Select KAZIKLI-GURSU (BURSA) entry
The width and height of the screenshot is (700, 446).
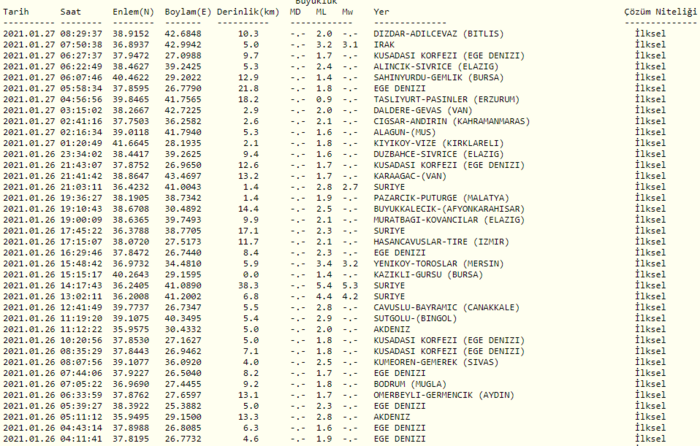pyautogui.click(x=428, y=275)
